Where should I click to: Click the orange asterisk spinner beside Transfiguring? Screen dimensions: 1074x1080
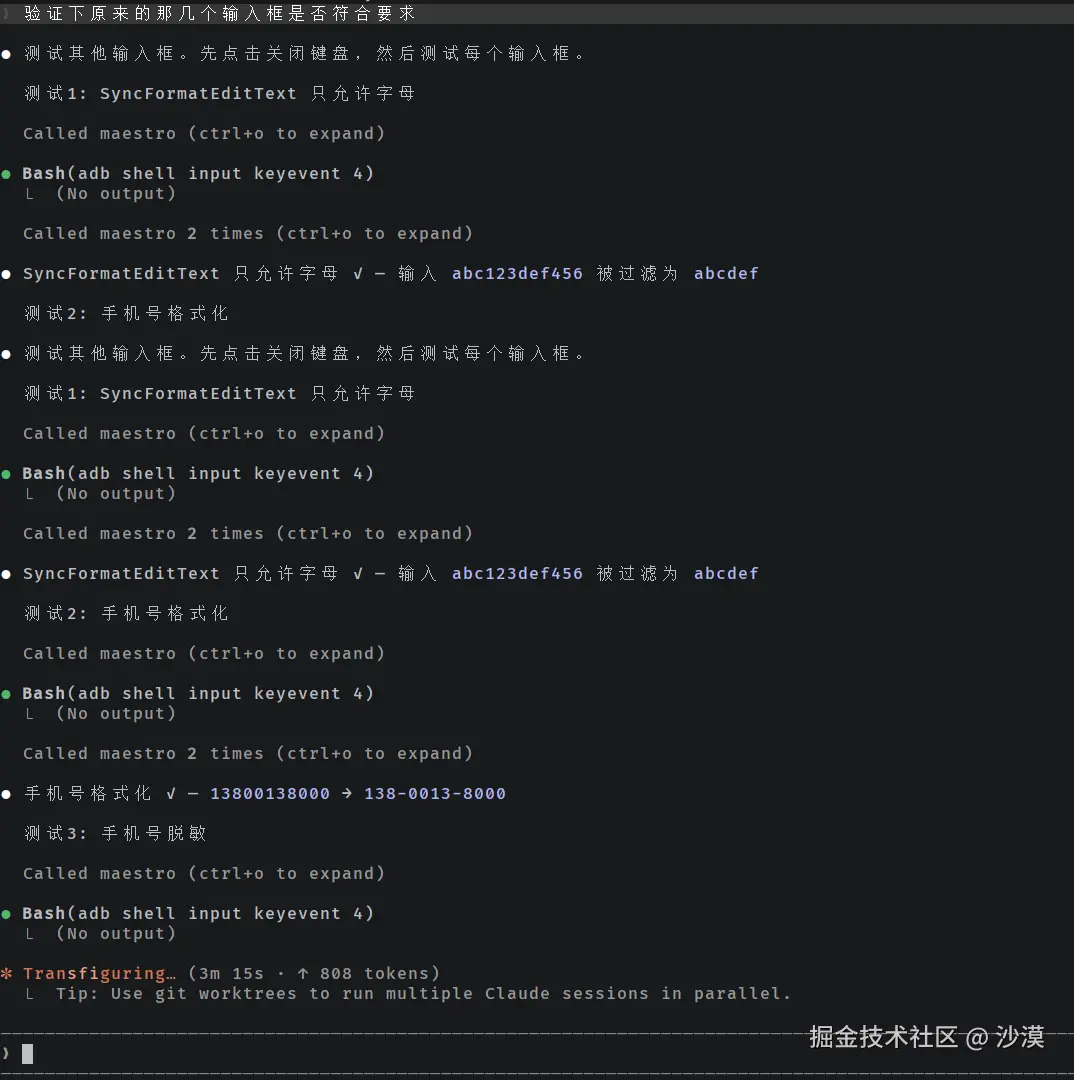pos(7,973)
